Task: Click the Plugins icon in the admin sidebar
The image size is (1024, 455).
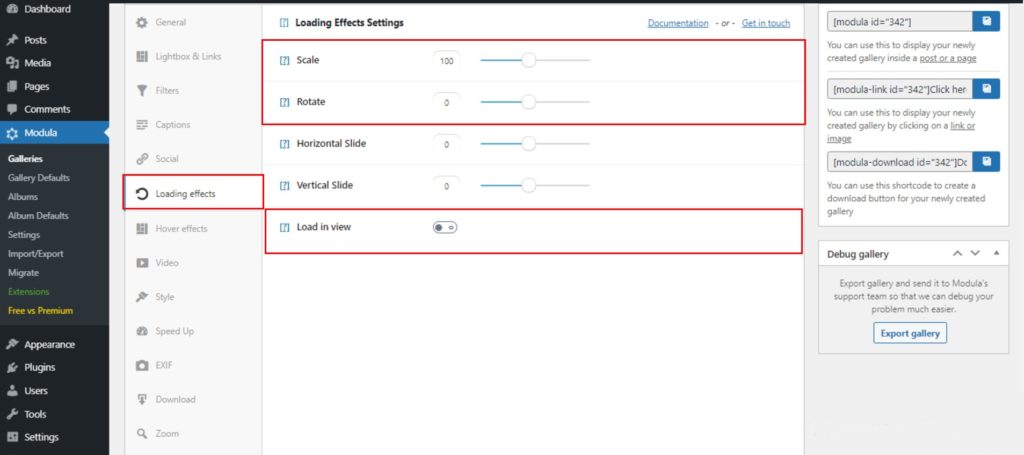Action: click(x=11, y=368)
